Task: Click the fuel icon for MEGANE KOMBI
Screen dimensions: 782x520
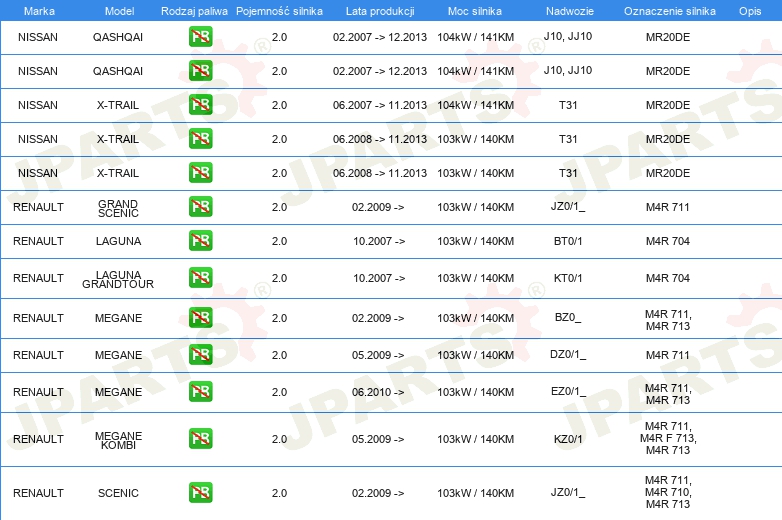Action: (200, 439)
